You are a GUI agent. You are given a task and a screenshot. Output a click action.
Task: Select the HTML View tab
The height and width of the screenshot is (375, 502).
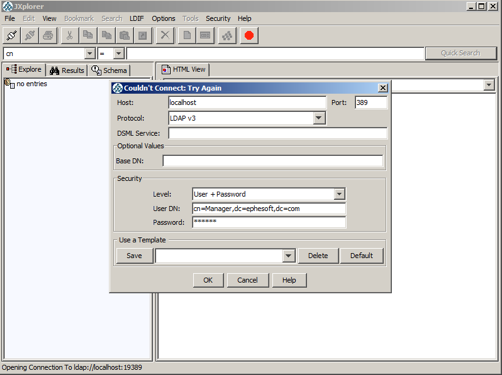[184, 69]
